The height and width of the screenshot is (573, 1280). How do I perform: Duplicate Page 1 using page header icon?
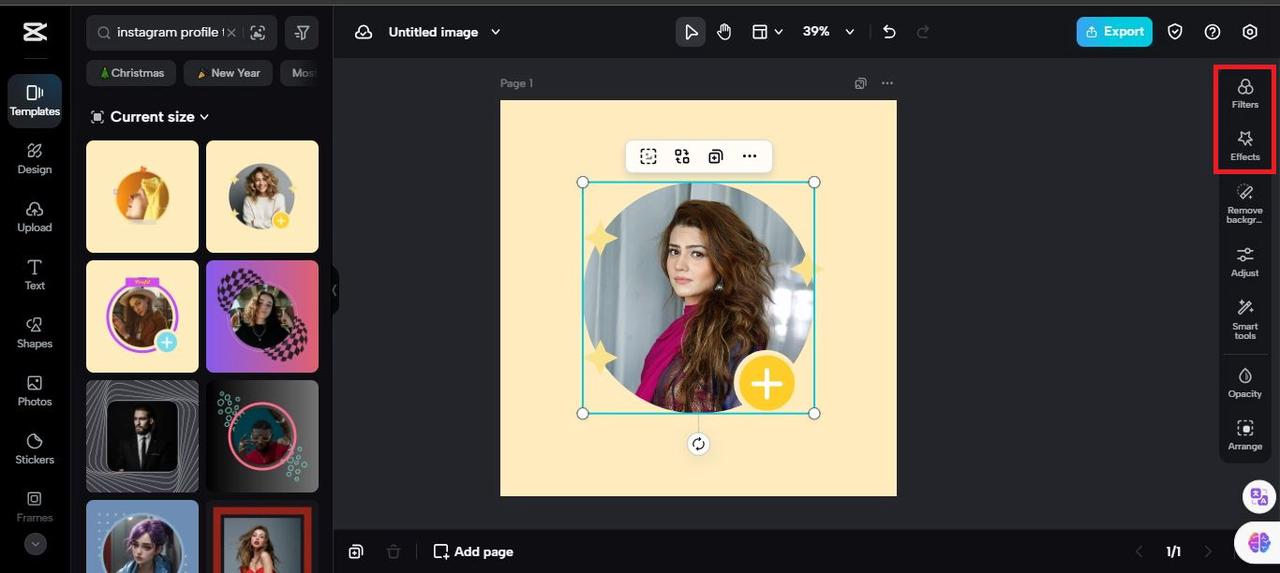860,83
